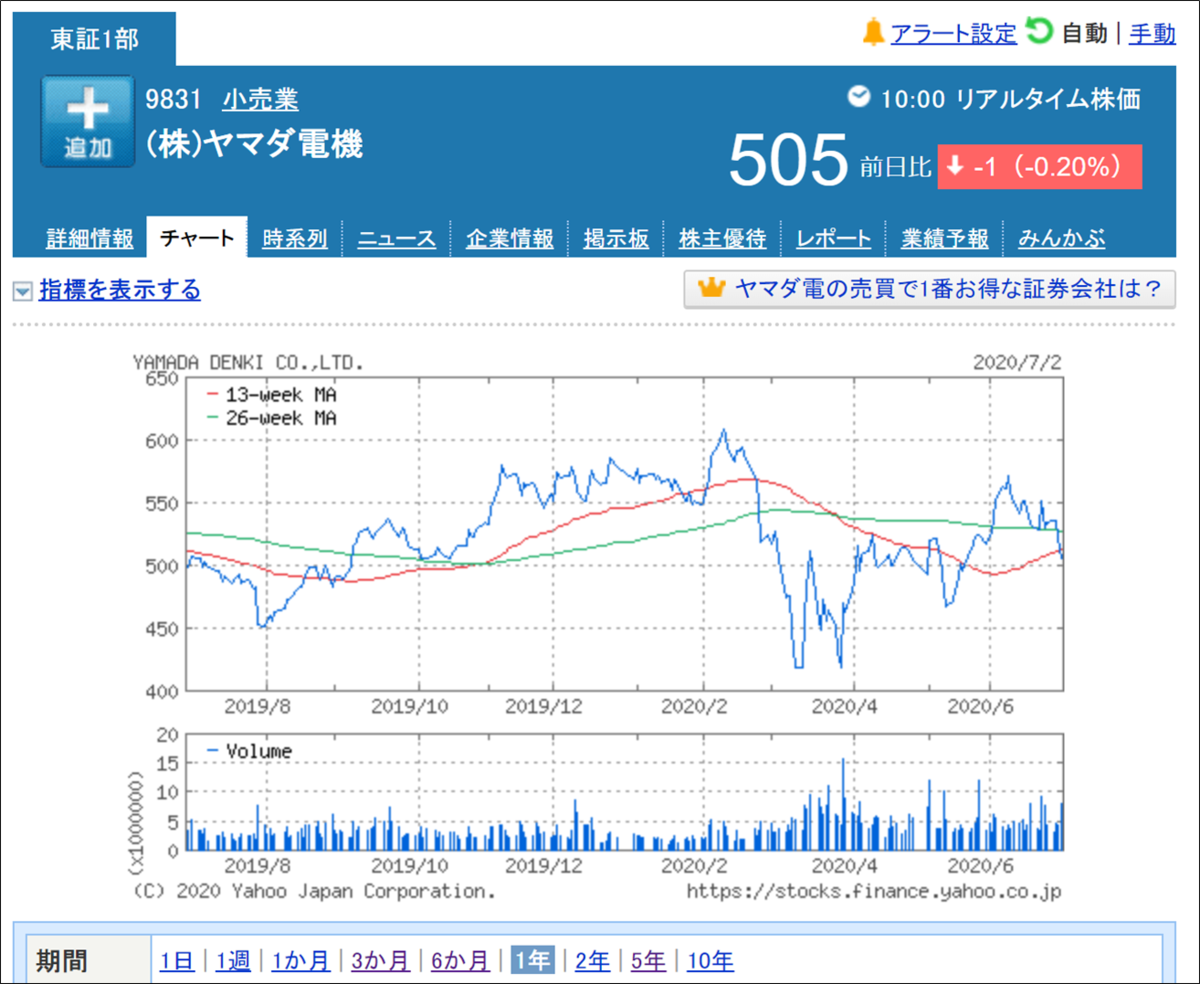The height and width of the screenshot is (984, 1200).
Task: Set chart period to 6か月
Action: coord(460,961)
